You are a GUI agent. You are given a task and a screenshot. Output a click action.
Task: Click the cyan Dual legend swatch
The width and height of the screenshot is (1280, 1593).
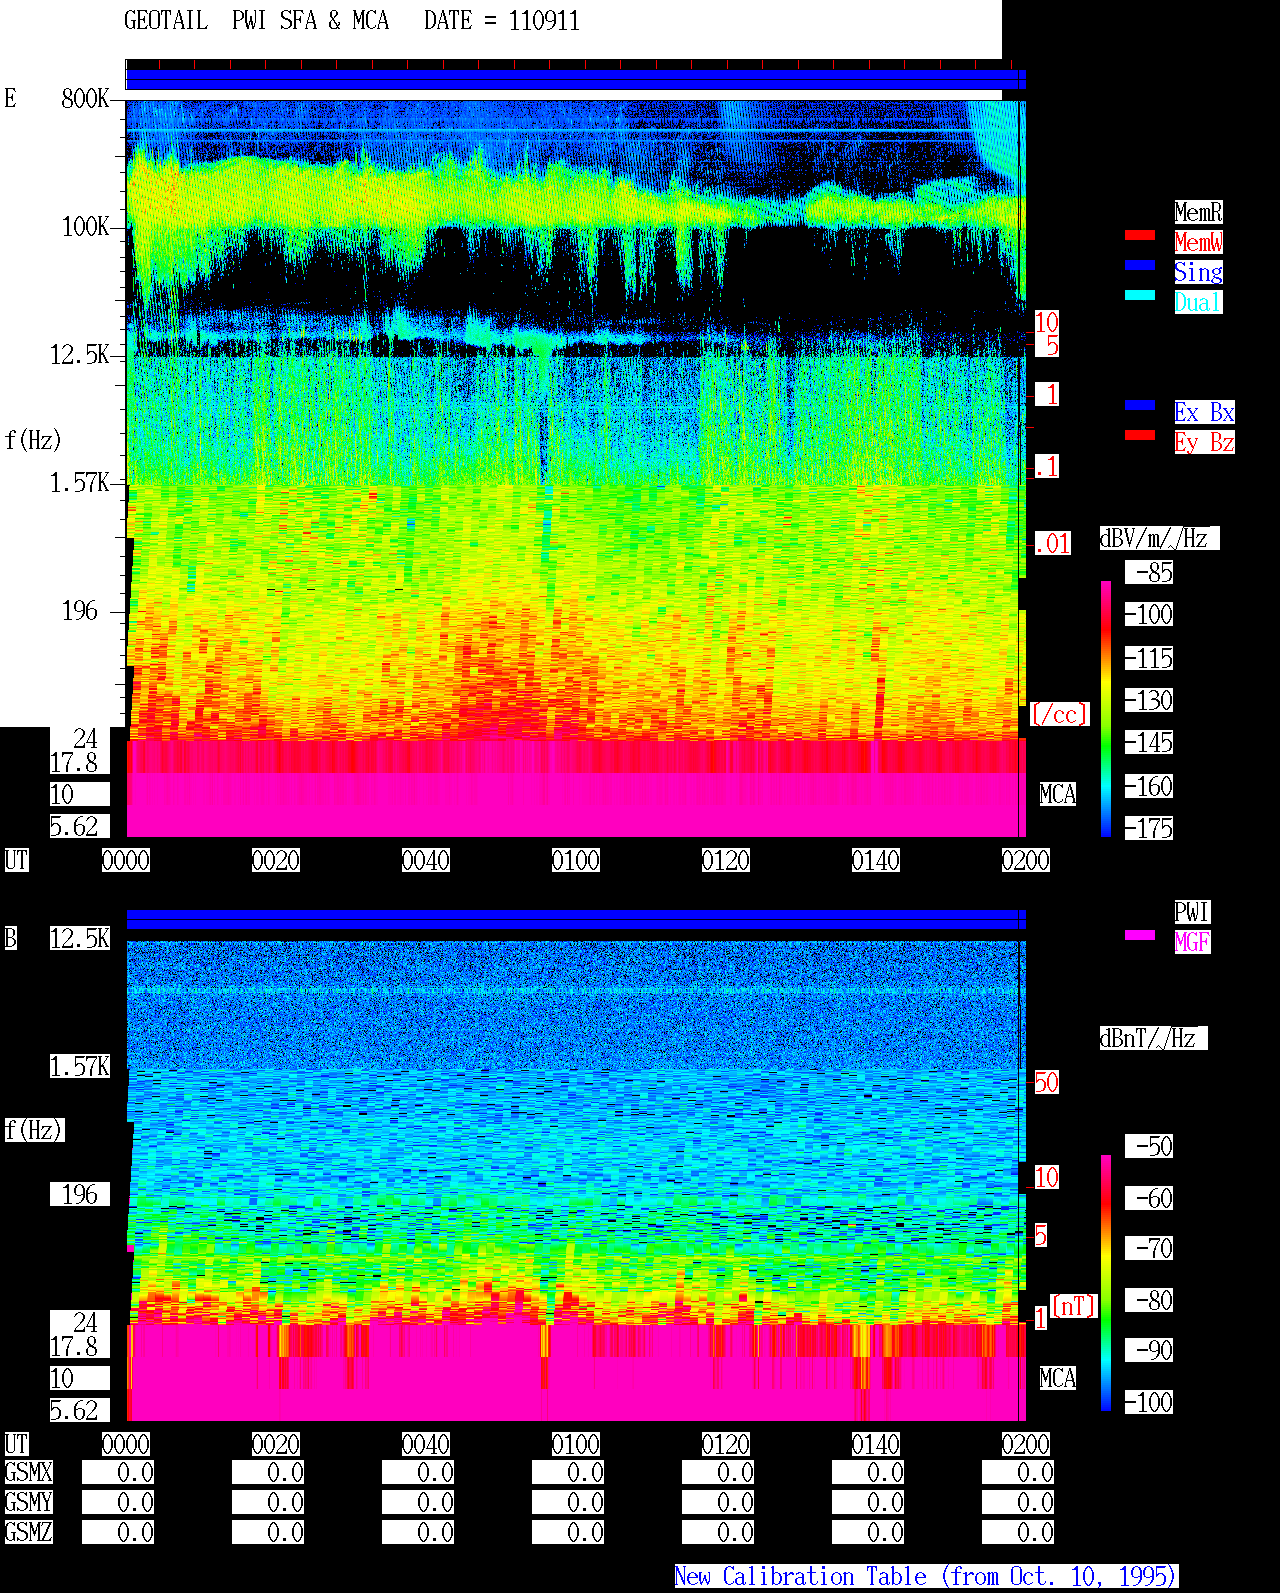click(1140, 295)
